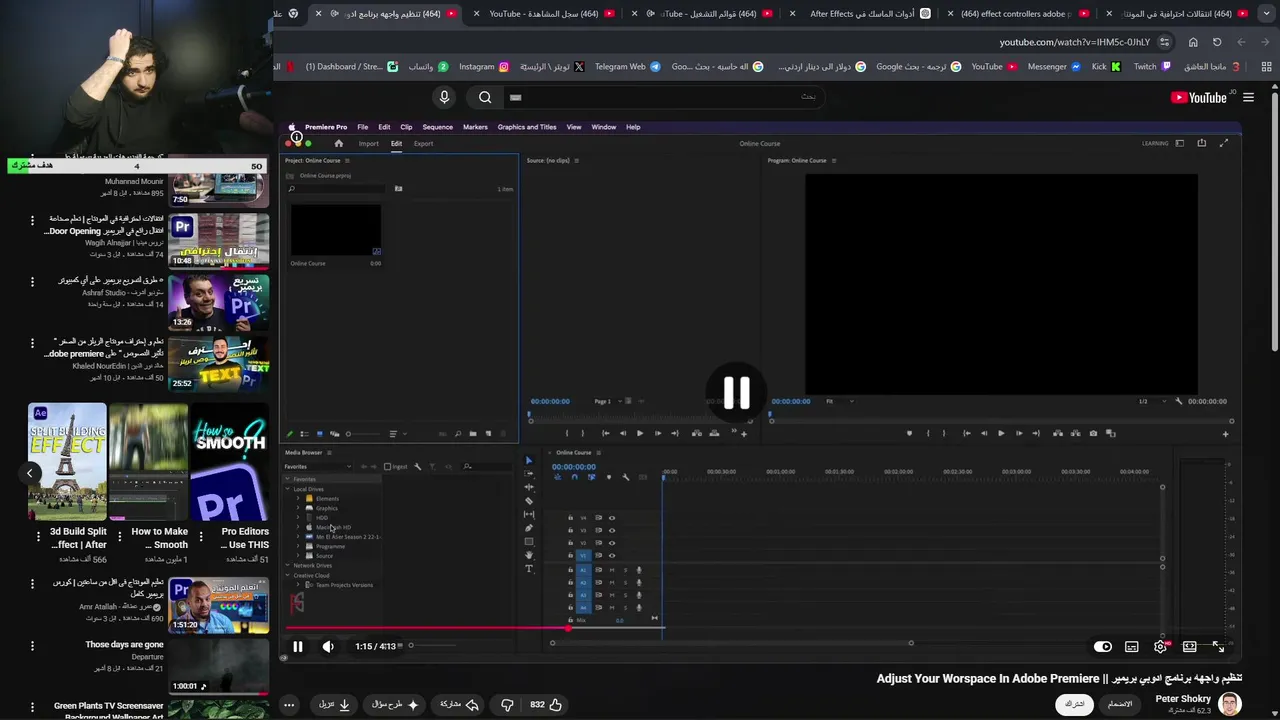The image size is (1280, 720).
Task: Expand the Elements folder
Action: (298, 499)
